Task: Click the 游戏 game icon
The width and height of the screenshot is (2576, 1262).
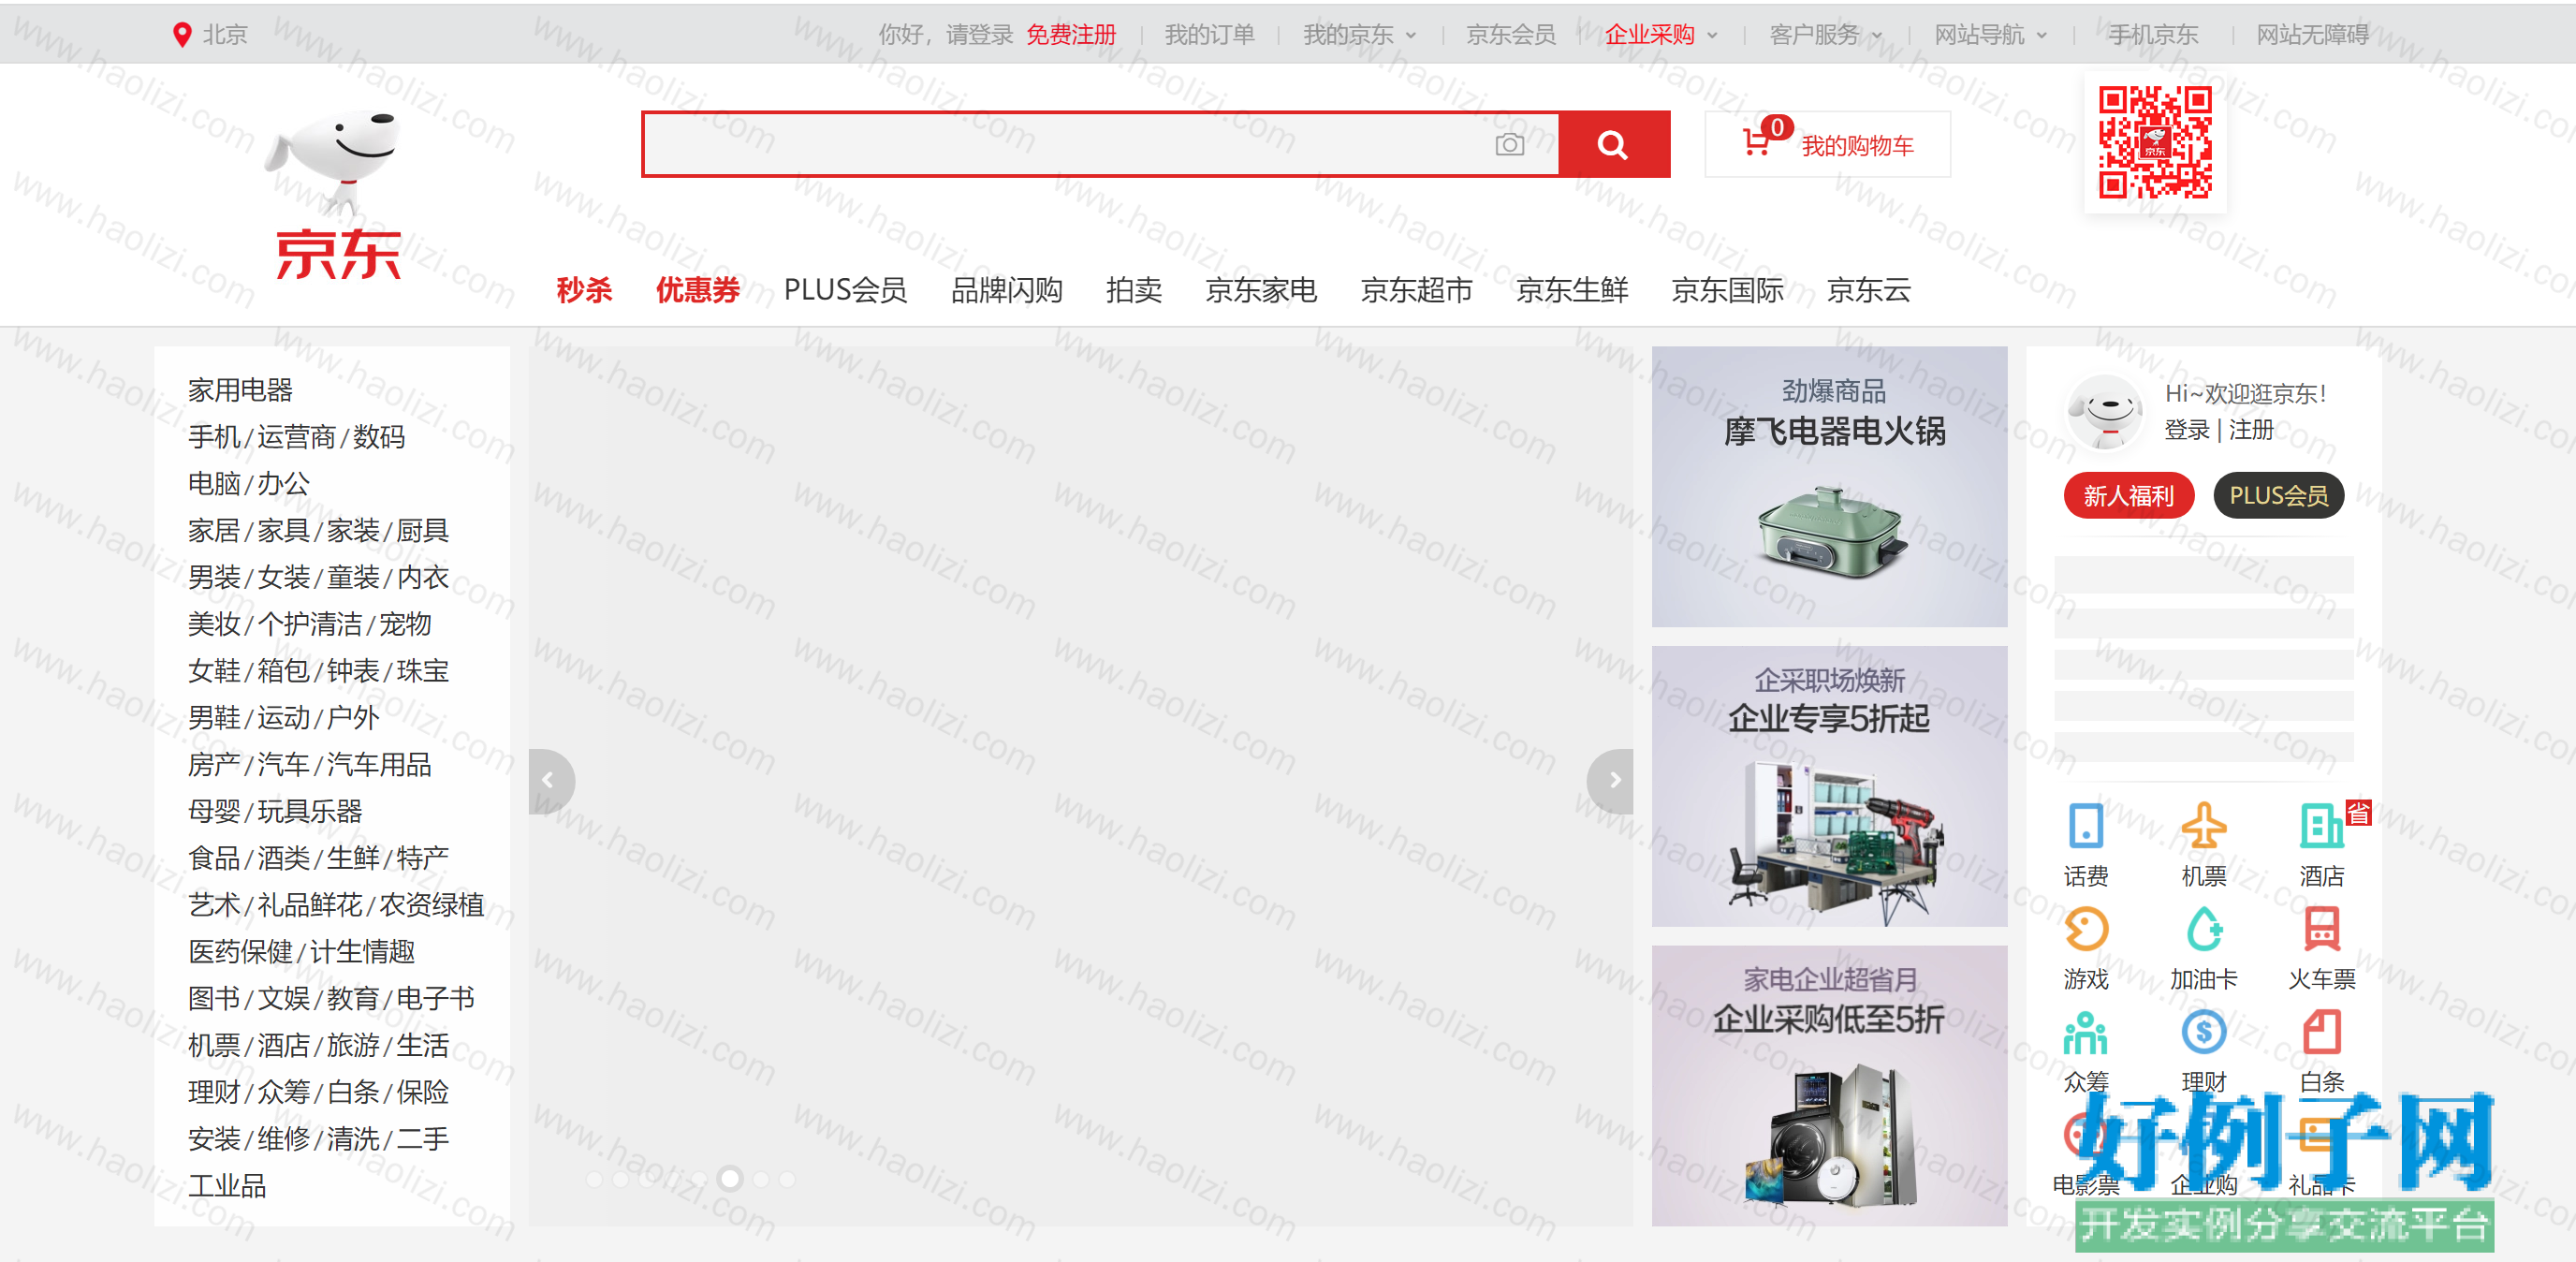Action: (2085, 929)
